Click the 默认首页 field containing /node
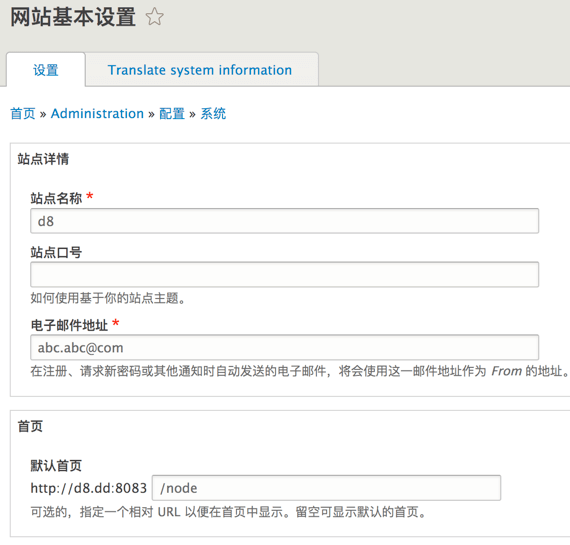 click(x=326, y=488)
